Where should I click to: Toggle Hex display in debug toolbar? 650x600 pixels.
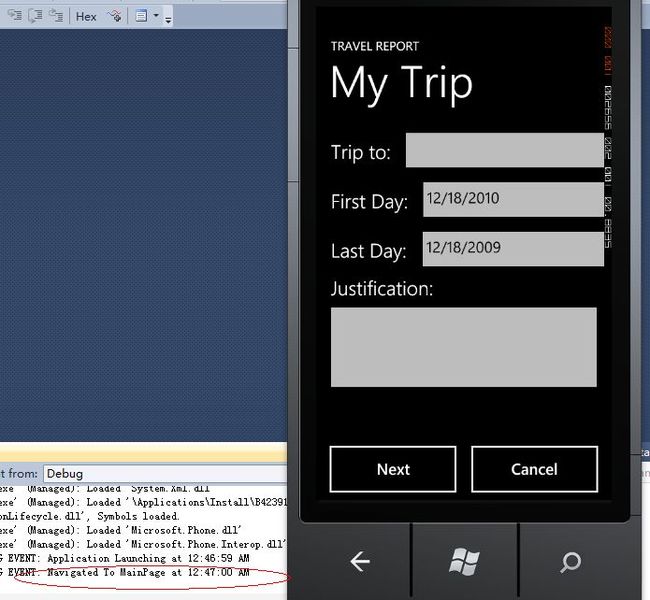tap(86, 17)
